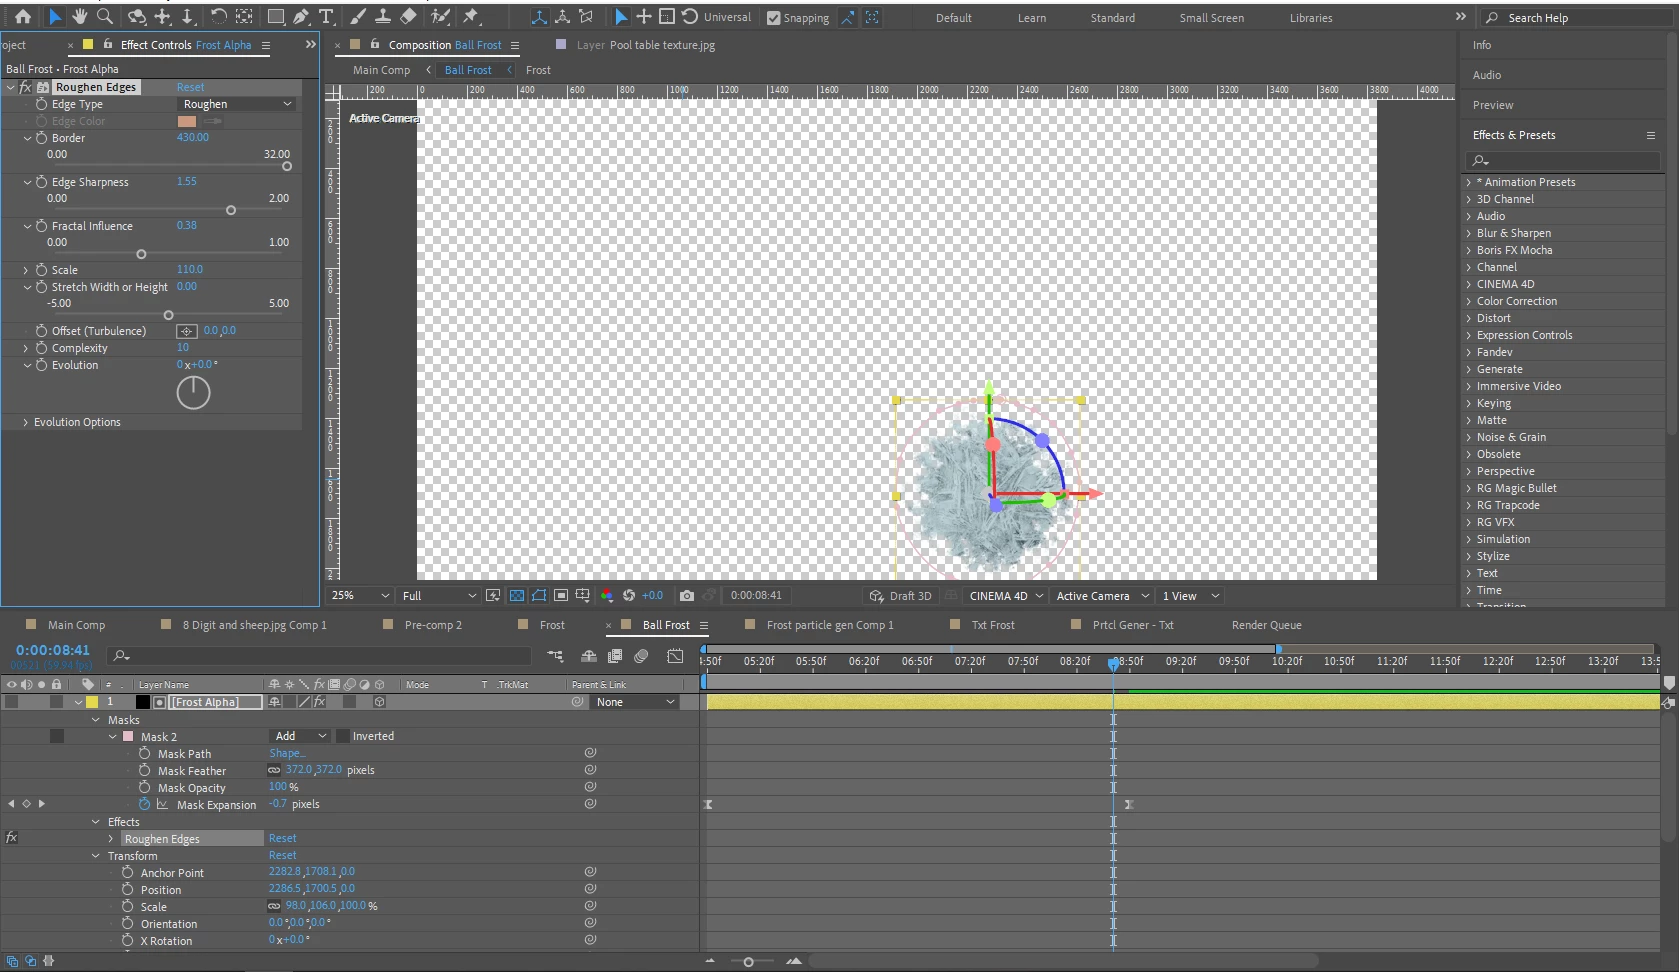Expand Evolution Options group

[x=25, y=422]
